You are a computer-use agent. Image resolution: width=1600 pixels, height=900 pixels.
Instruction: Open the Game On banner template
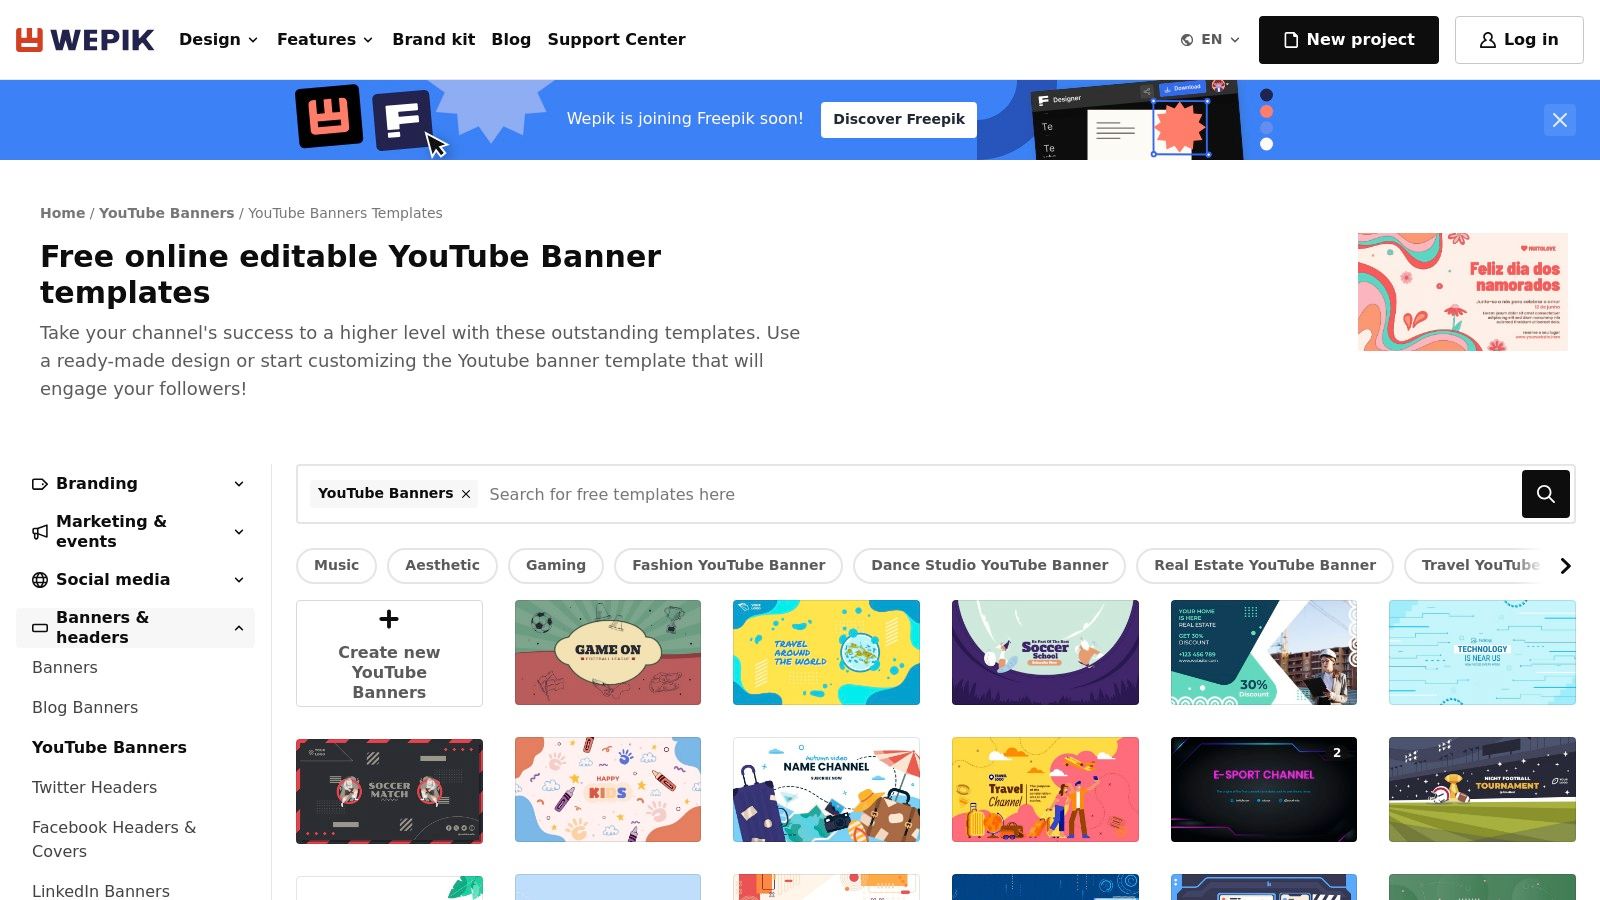[608, 652]
